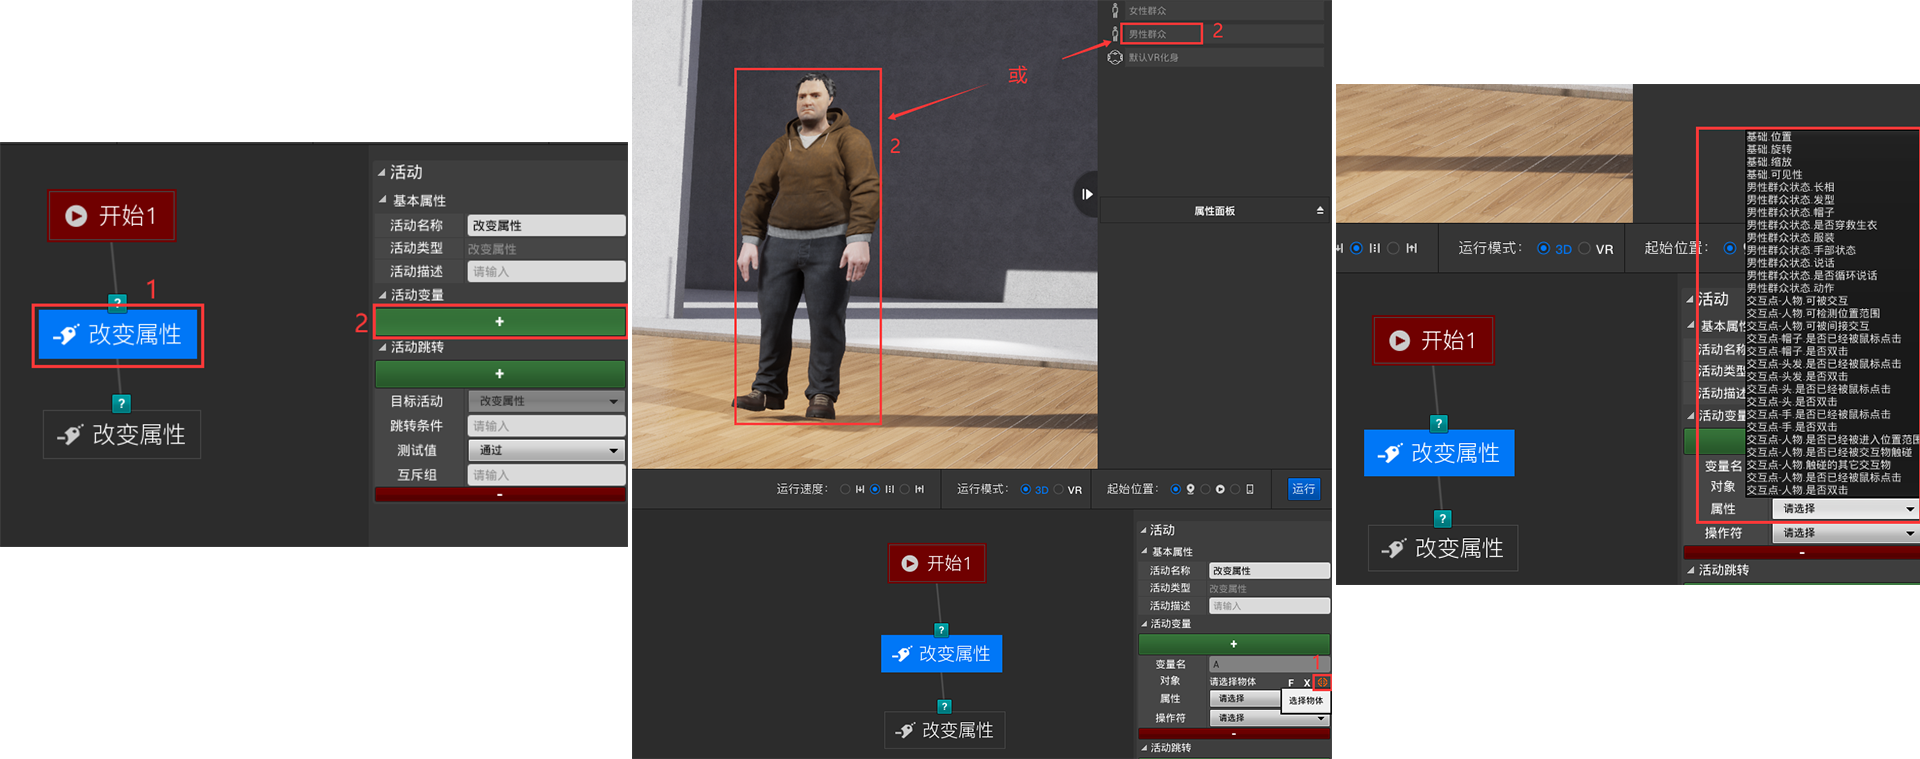Open the 属性 dropdown in middle screenshot
Image resolution: width=1920 pixels, height=759 pixels.
pos(1245,699)
